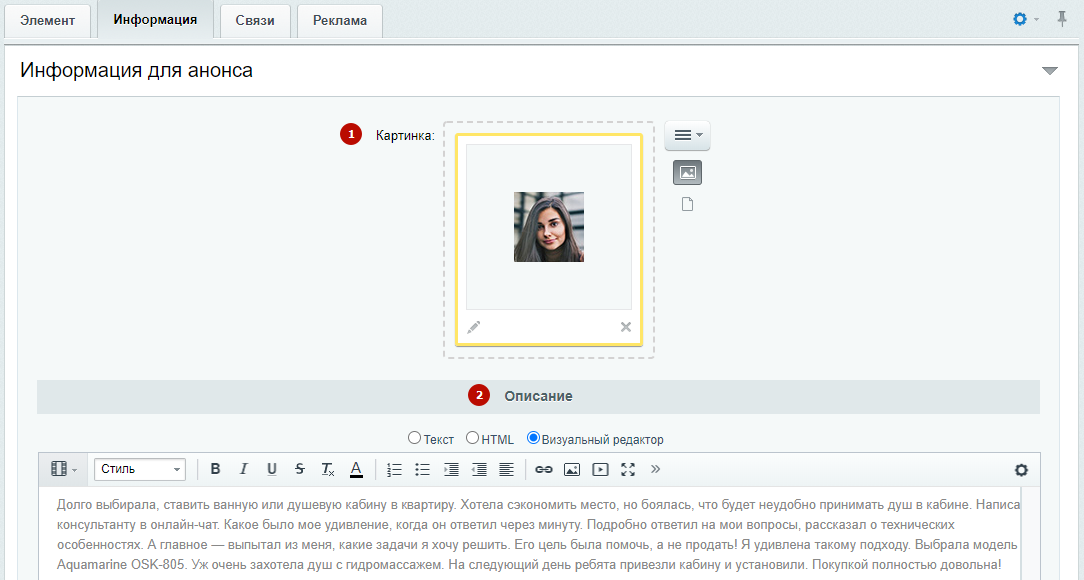Toggle italic formatting
Image resolution: width=1084 pixels, height=580 pixels.
click(243, 469)
